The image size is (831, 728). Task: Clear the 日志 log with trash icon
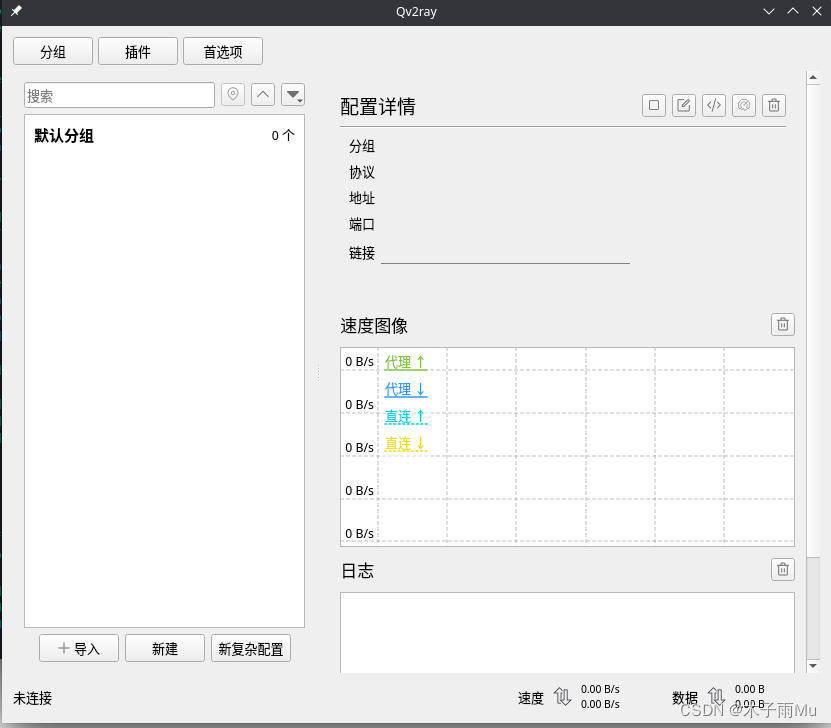[x=783, y=570]
